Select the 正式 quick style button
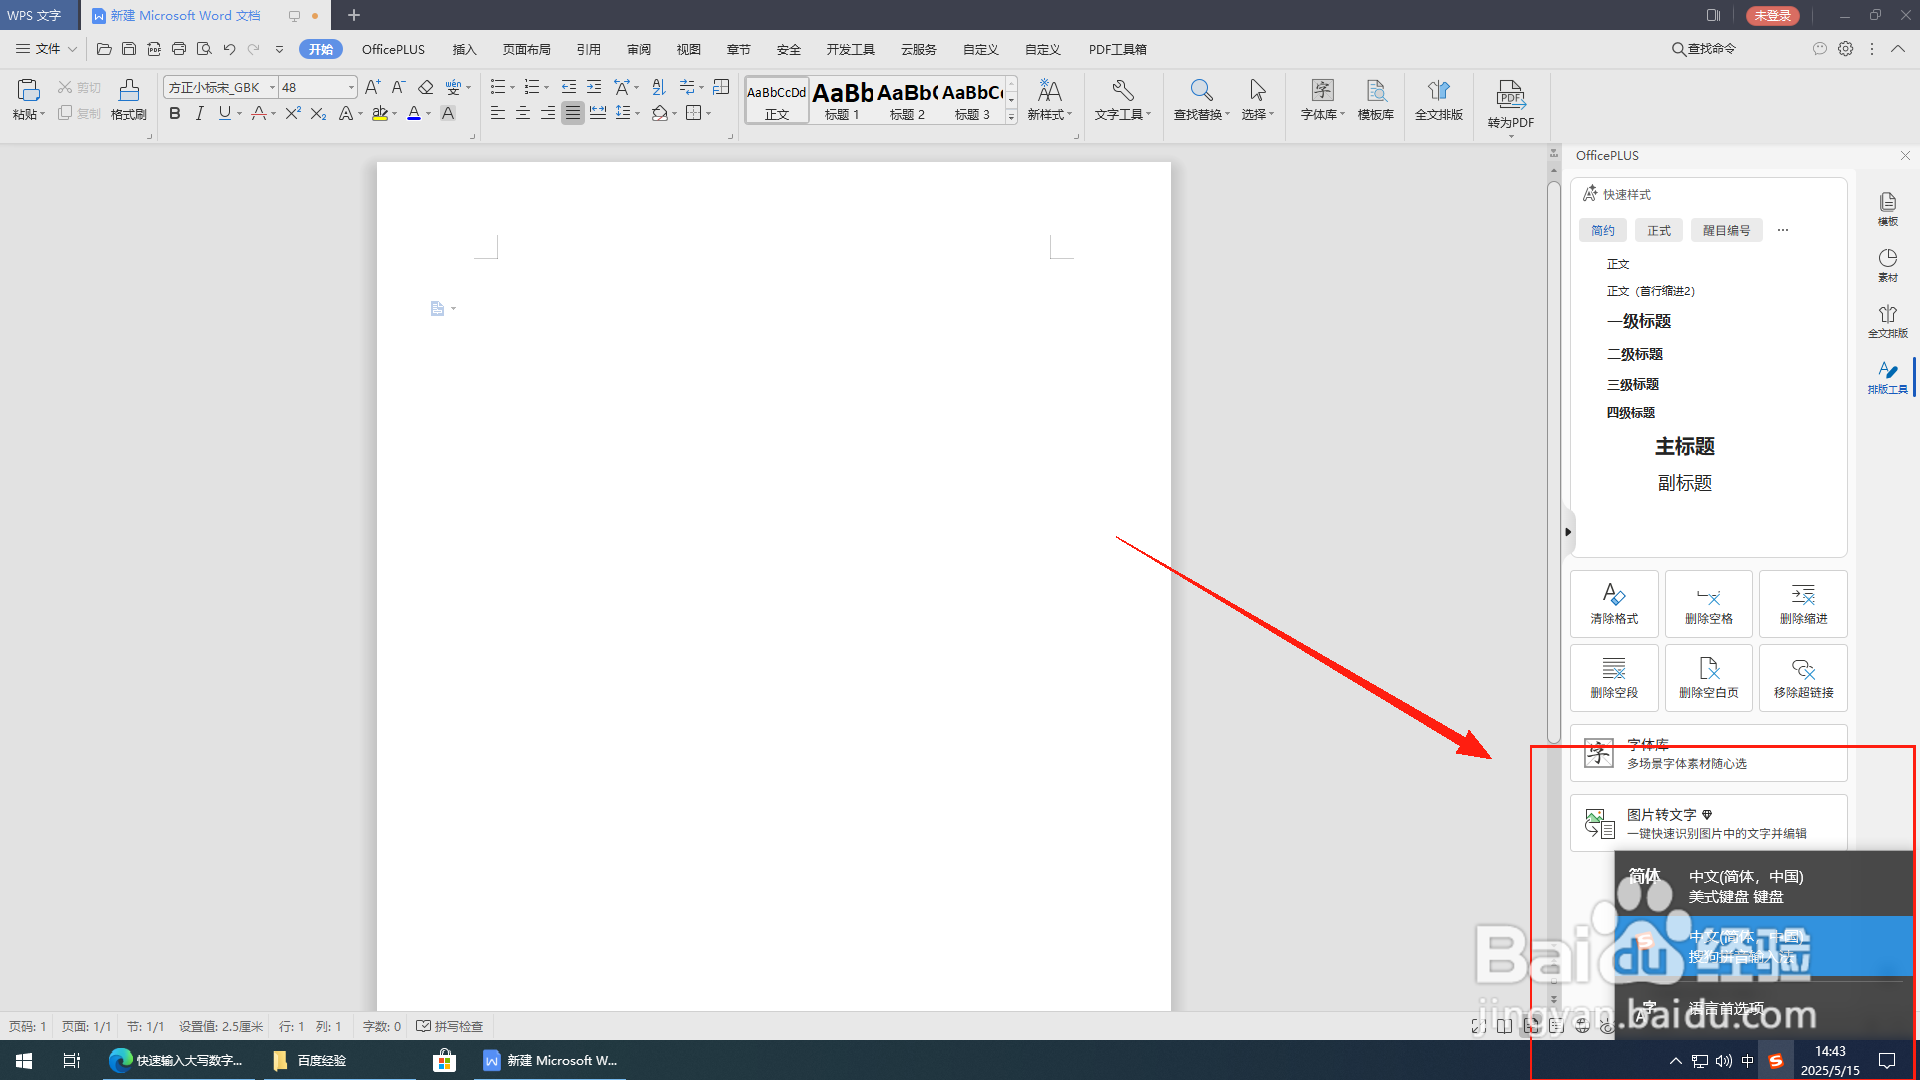Screen dimensions: 1920x1080 pyautogui.click(x=1658, y=230)
